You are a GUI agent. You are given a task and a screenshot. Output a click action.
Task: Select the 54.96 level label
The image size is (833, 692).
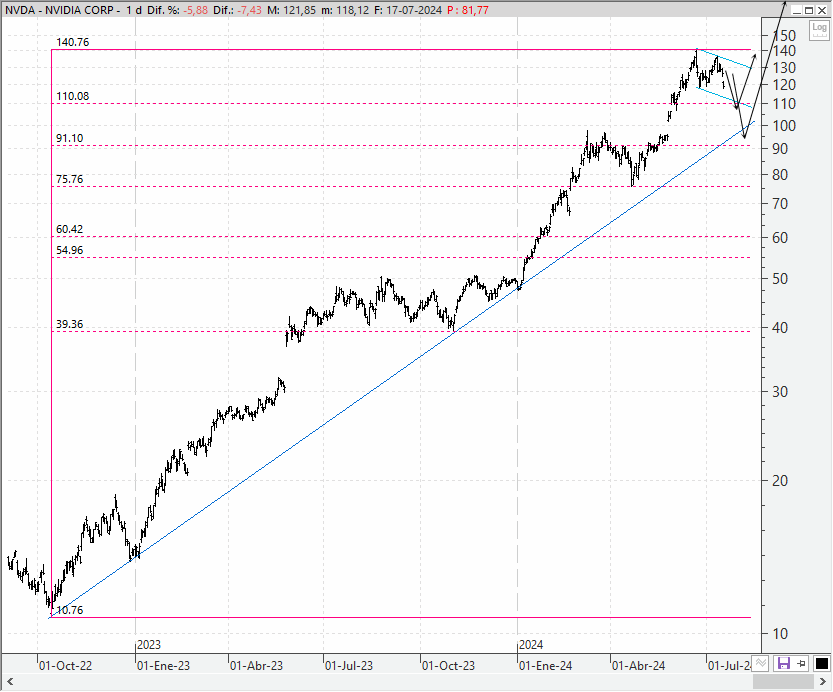70,250
